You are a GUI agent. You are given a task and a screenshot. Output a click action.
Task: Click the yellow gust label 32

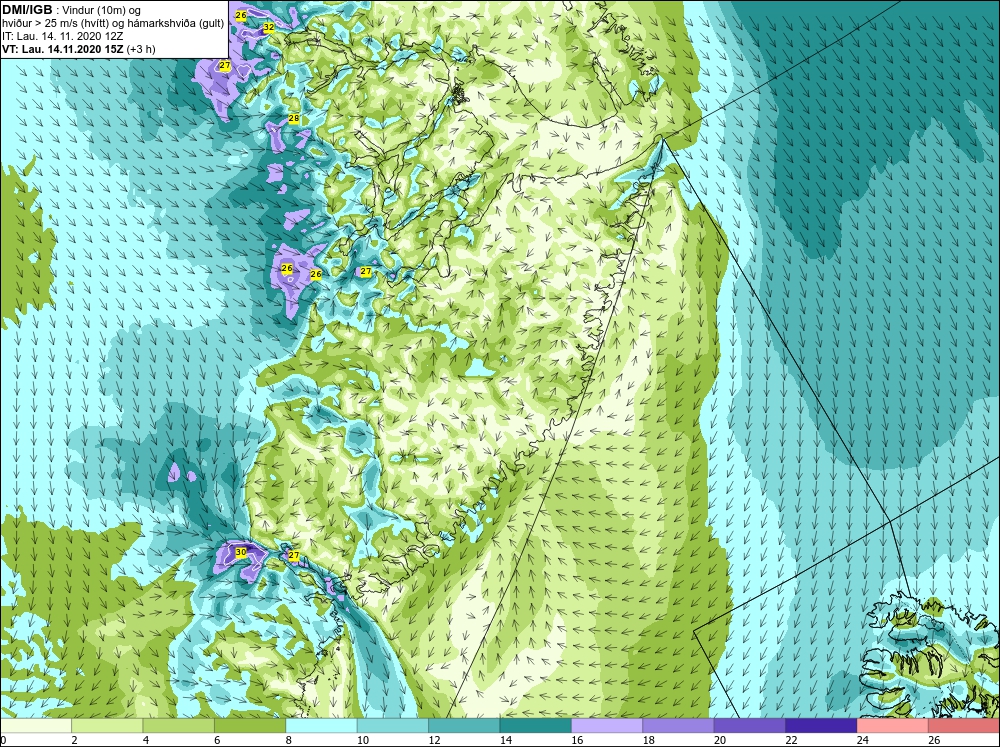[268, 27]
